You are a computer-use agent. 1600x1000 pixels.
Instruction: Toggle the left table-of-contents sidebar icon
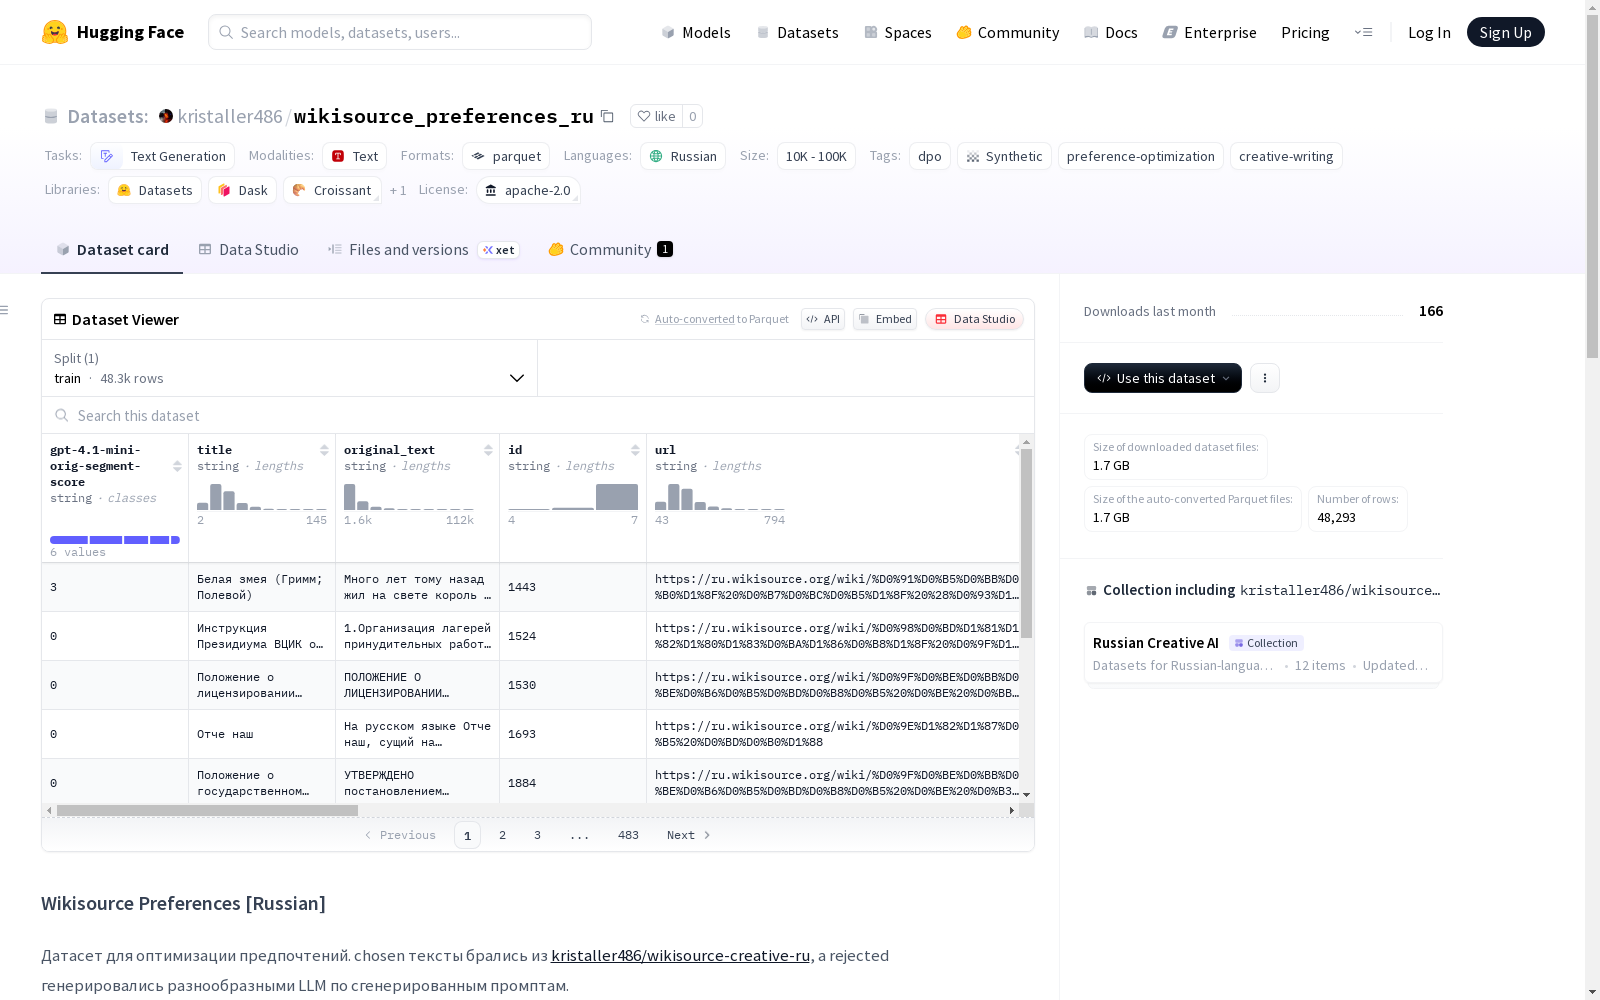(x=5, y=310)
